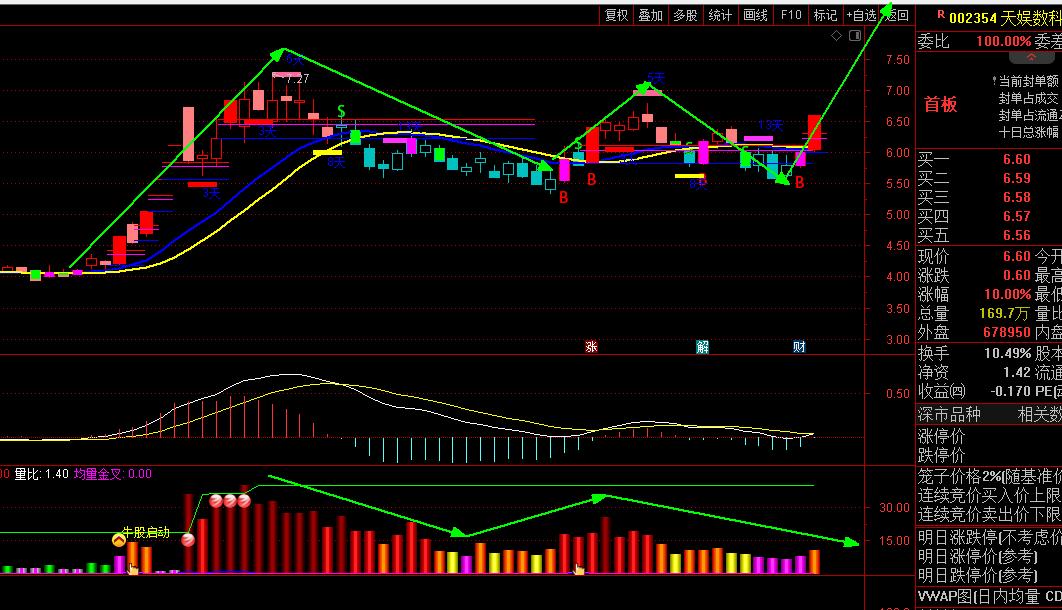The width and height of the screenshot is (1062, 610).
Task: Click the 标记 mark button
Action: click(x=825, y=15)
